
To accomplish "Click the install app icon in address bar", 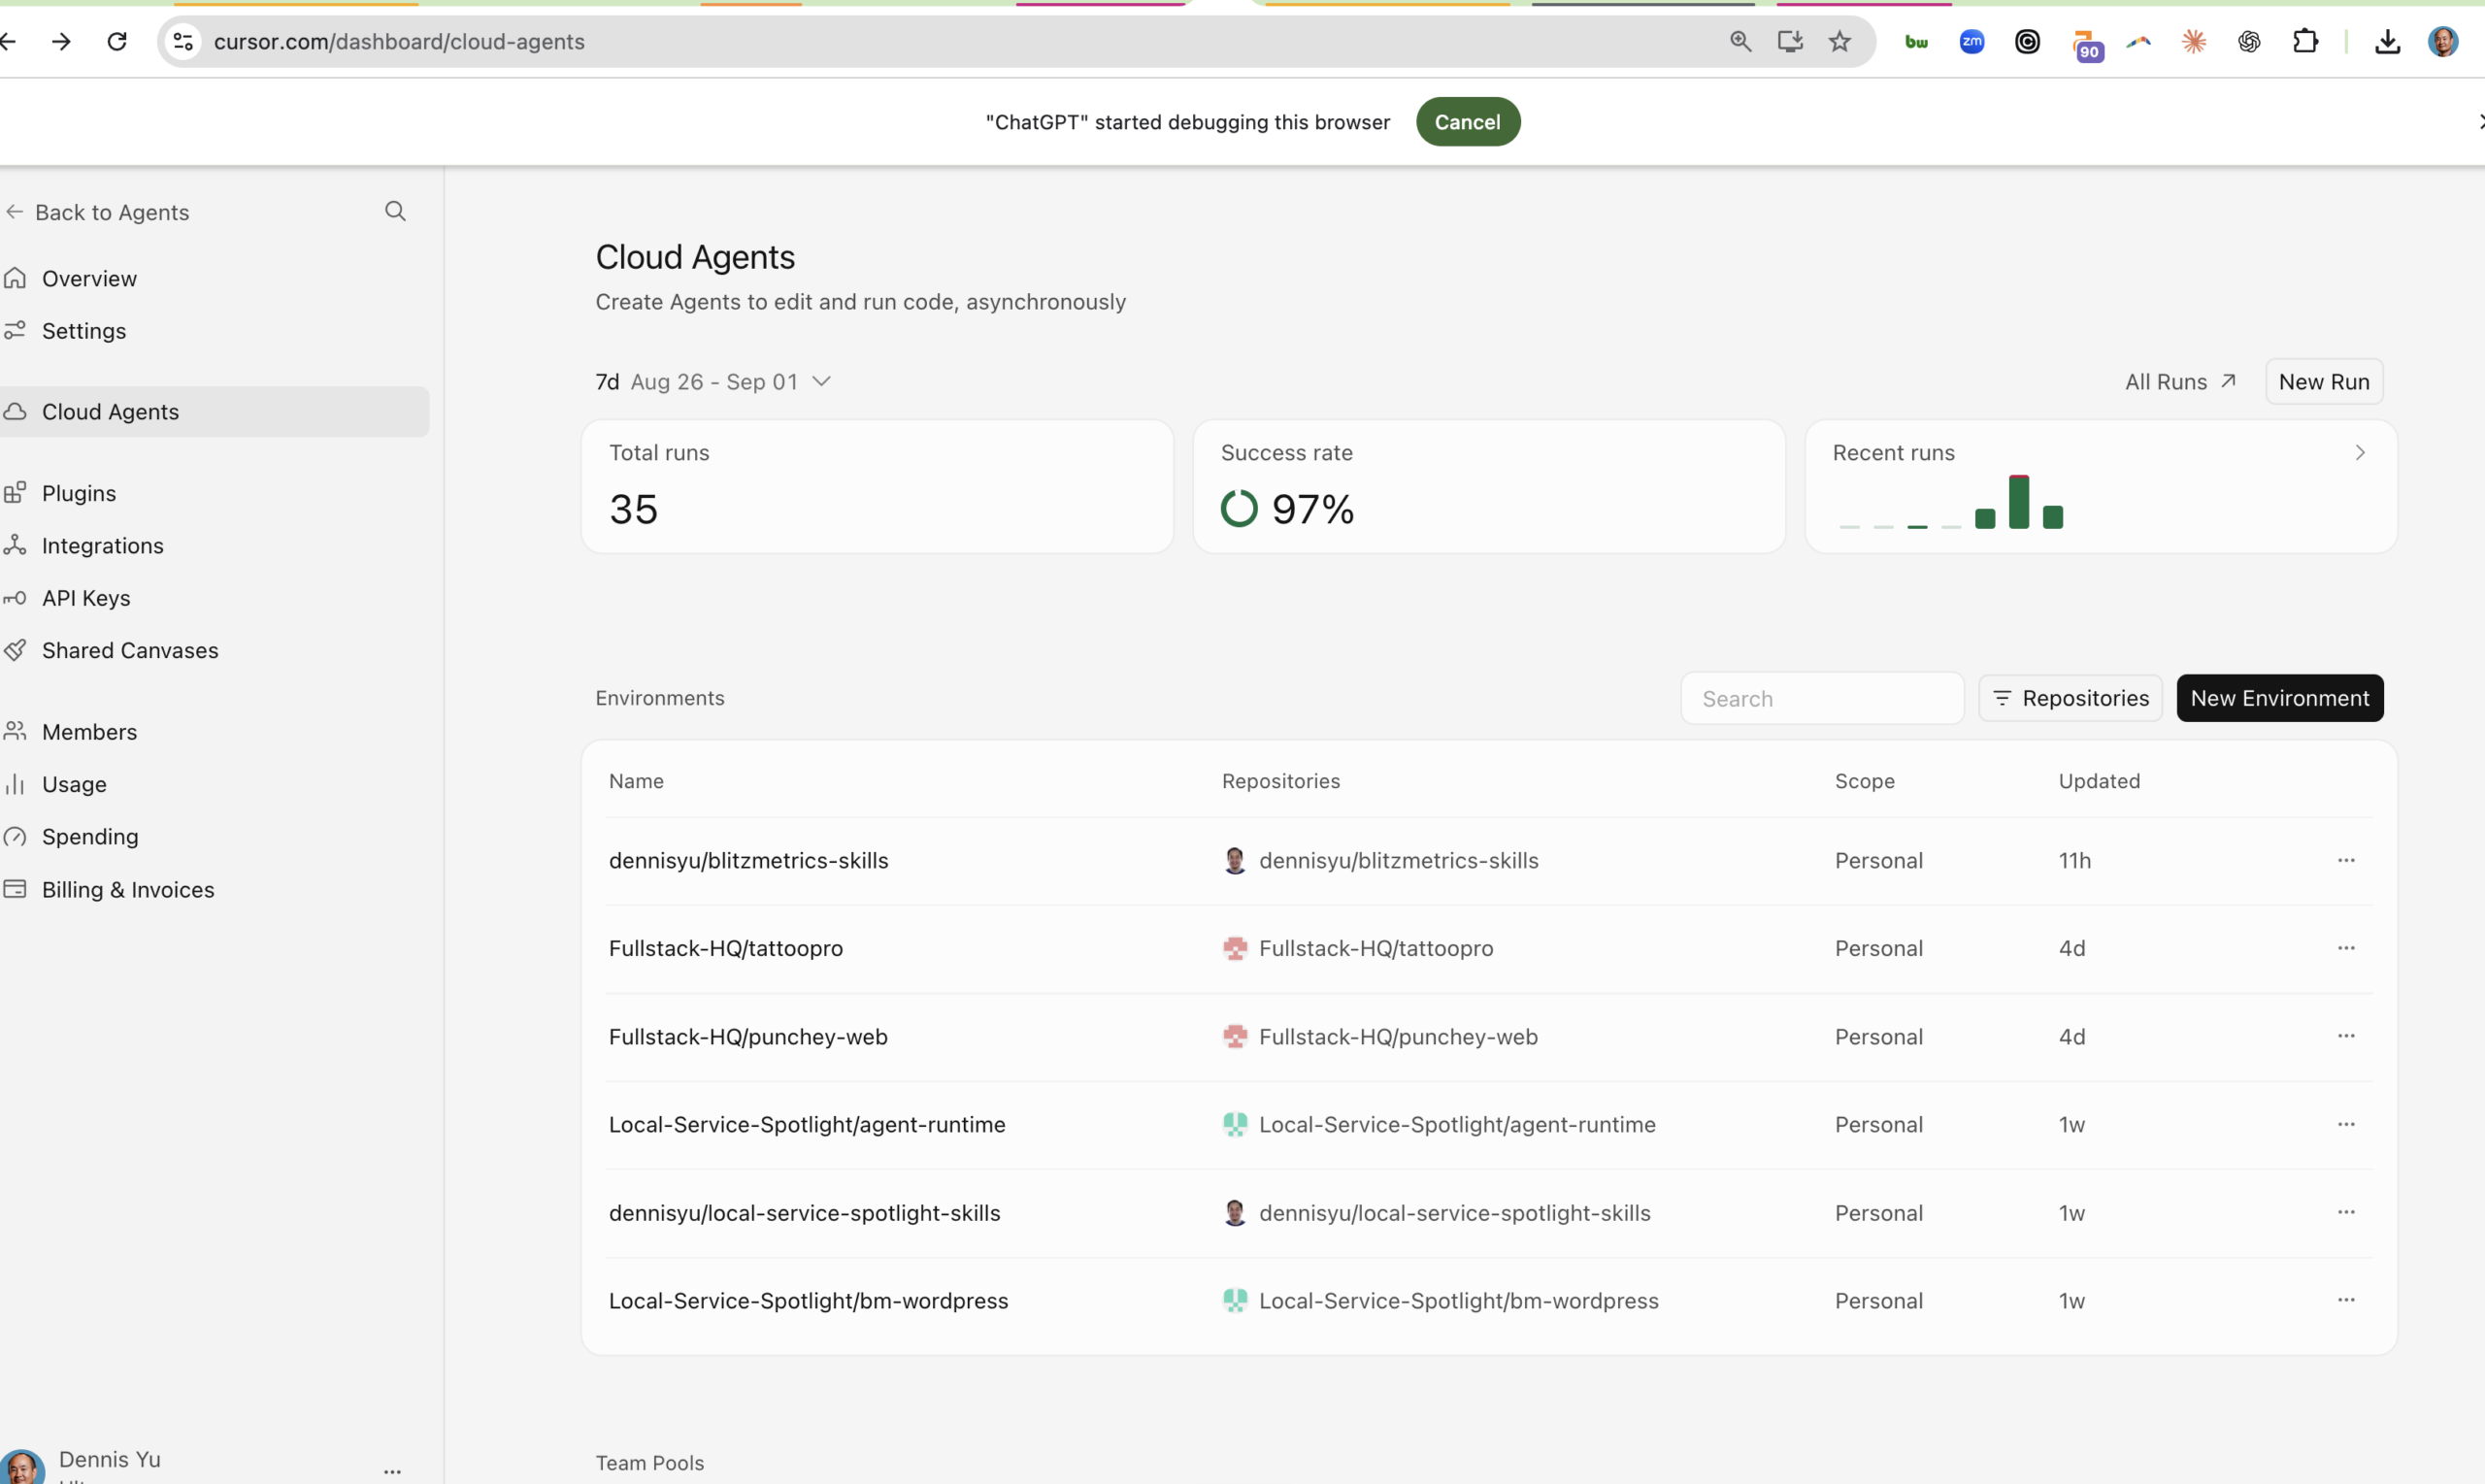I will [x=1790, y=41].
